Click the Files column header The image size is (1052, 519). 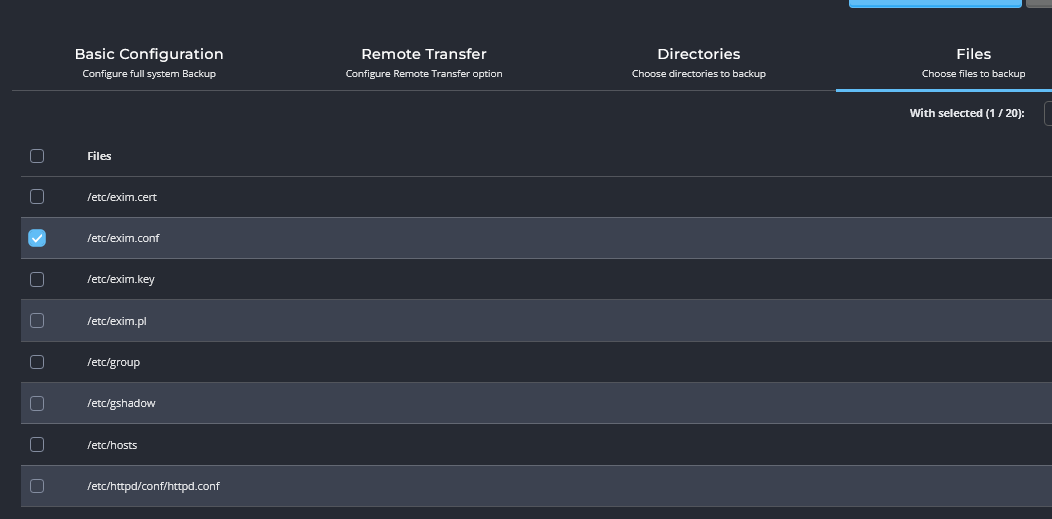[99, 156]
